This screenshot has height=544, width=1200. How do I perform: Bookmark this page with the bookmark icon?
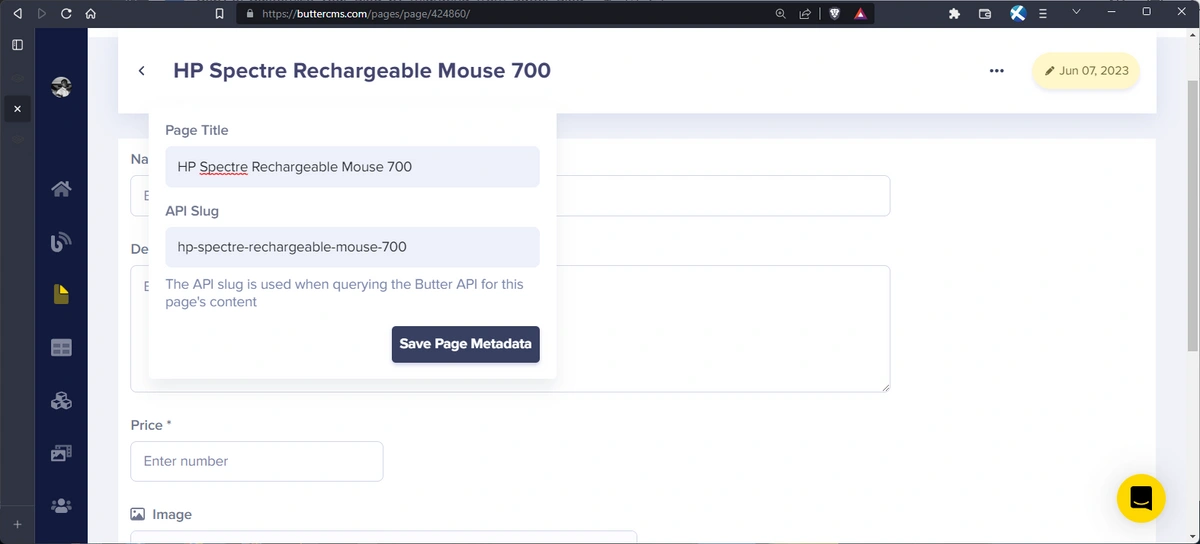[220, 14]
